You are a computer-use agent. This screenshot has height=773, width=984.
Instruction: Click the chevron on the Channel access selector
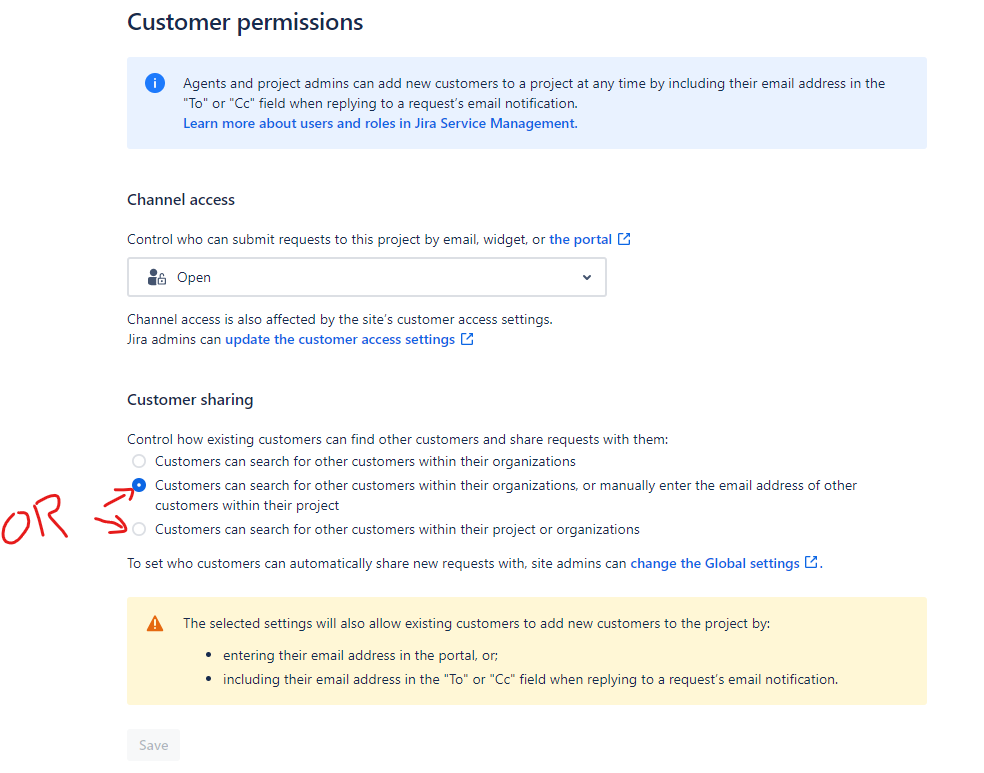pyautogui.click(x=587, y=277)
